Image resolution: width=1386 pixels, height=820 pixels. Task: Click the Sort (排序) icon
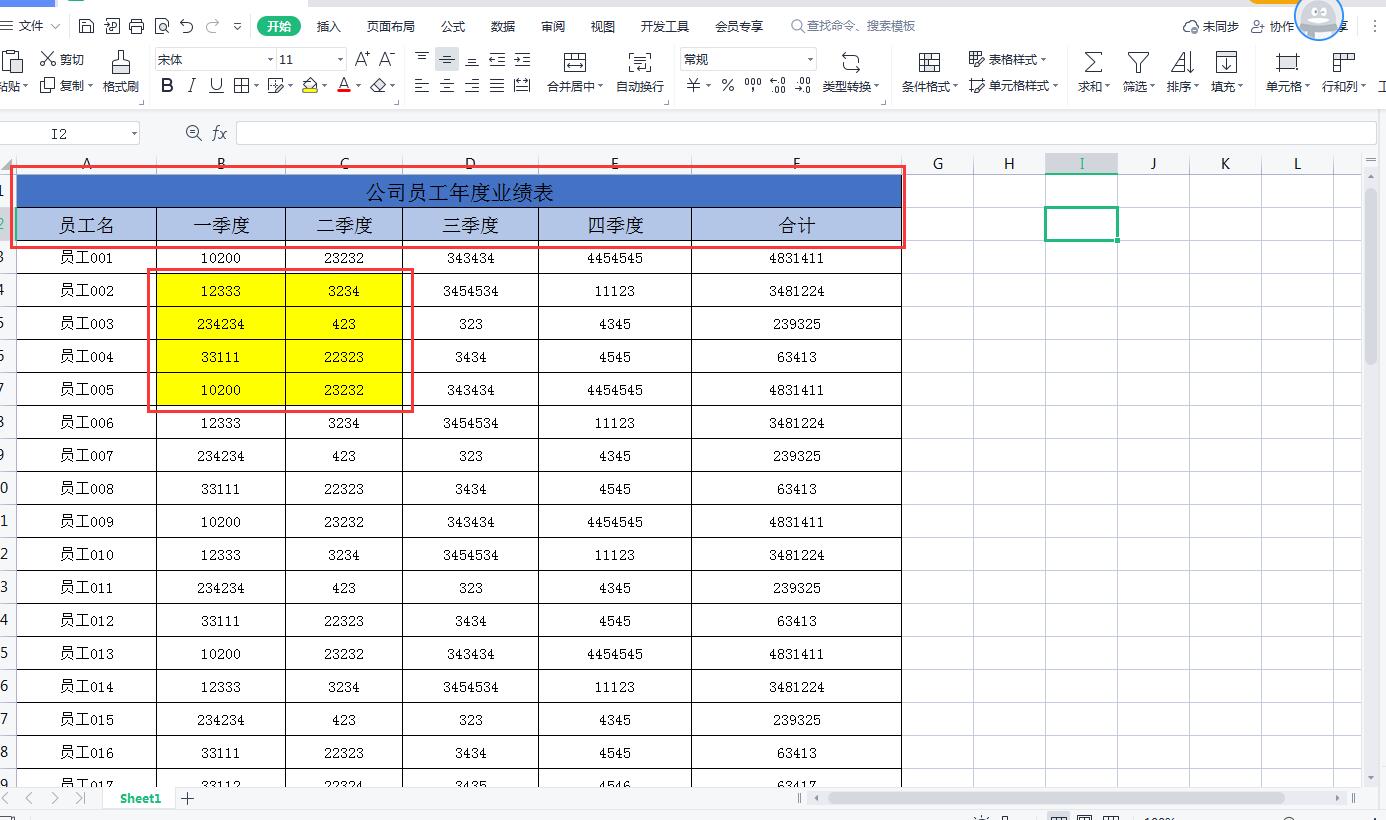click(x=1182, y=63)
